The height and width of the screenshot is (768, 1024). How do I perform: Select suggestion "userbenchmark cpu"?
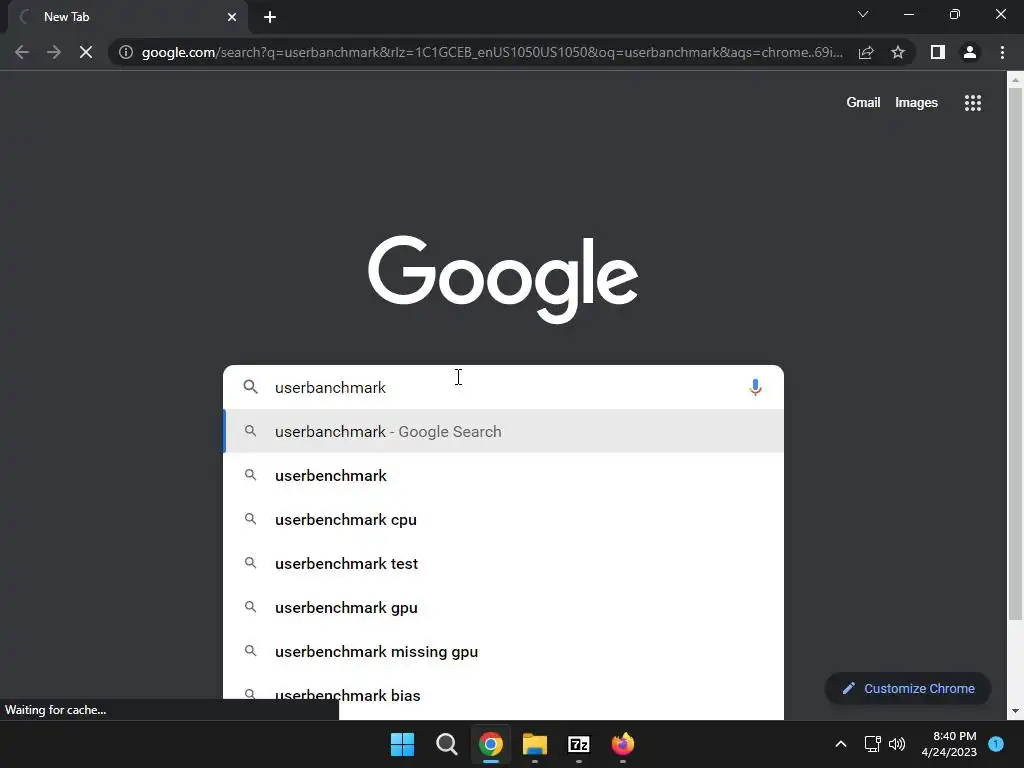coord(504,519)
